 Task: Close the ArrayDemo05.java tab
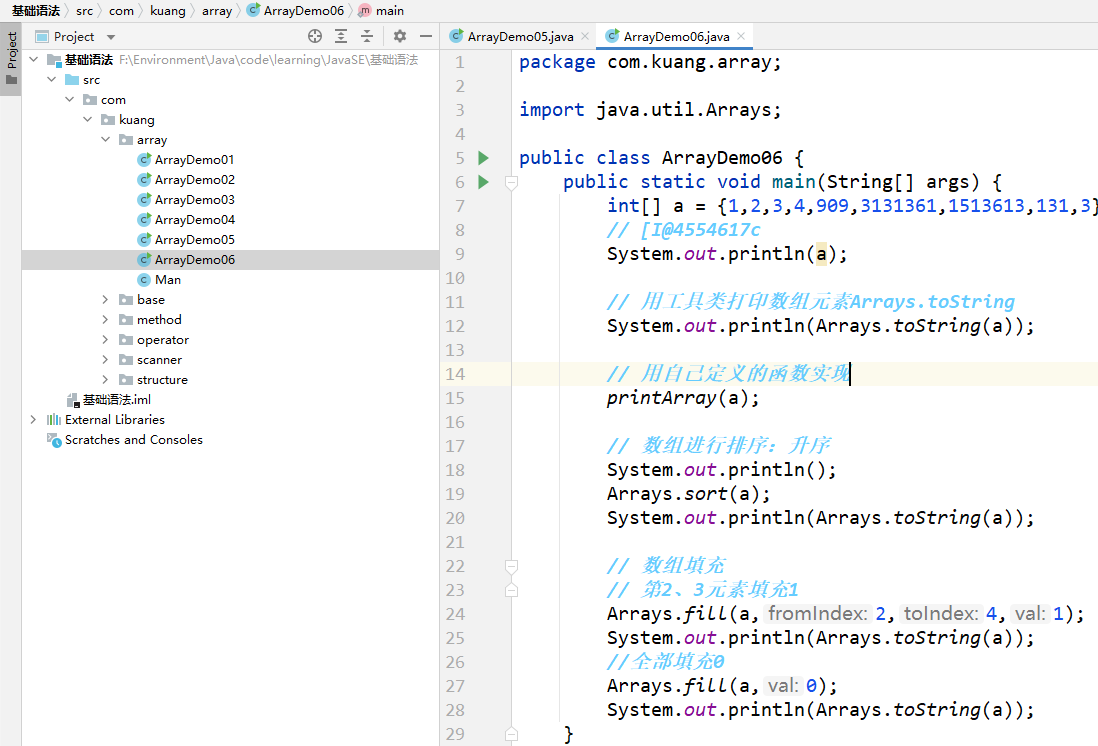pyautogui.click(x=585, y=36)
